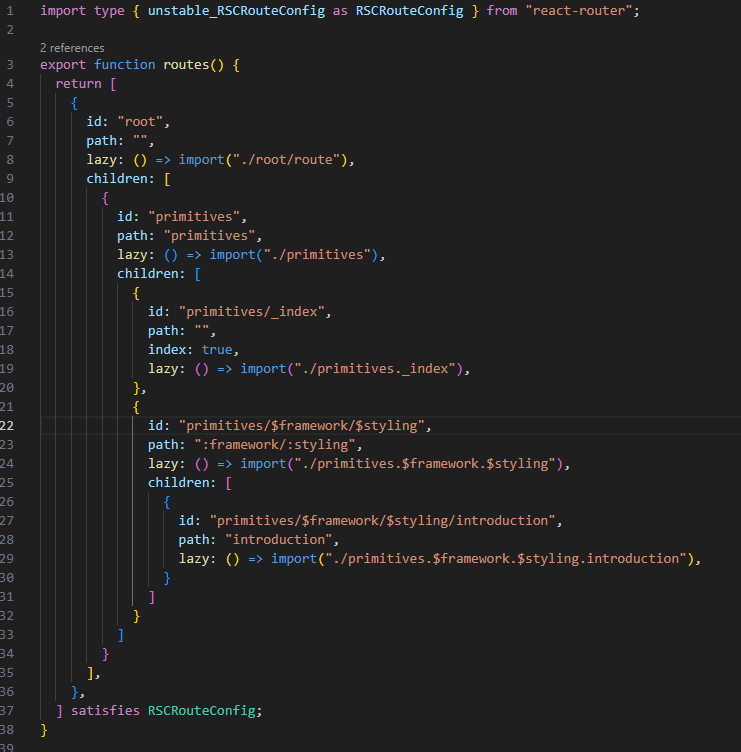Click children keyword on line 9
The height and width of the screenshot is (752, 741).
click(x=117, y=179)
